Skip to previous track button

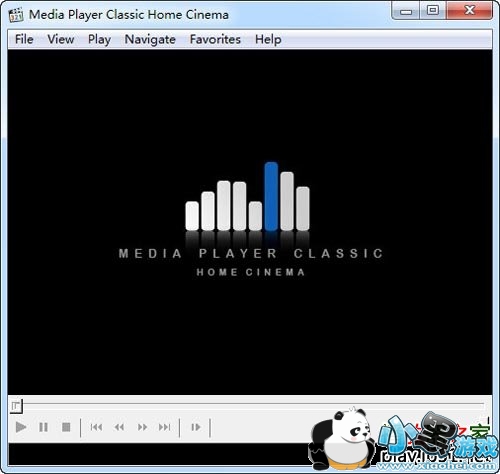click(96, 427)
